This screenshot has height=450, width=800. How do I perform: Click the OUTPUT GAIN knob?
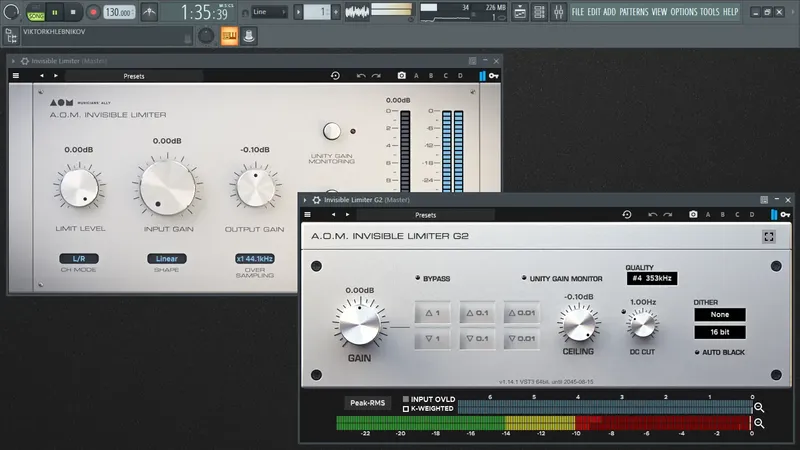(x=256, y=189)
